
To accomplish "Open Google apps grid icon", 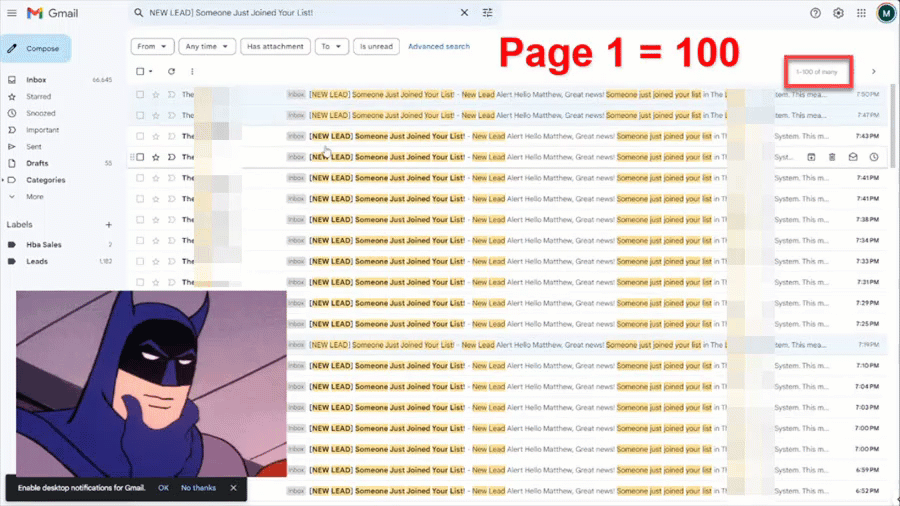I will [x=862, y=13].
